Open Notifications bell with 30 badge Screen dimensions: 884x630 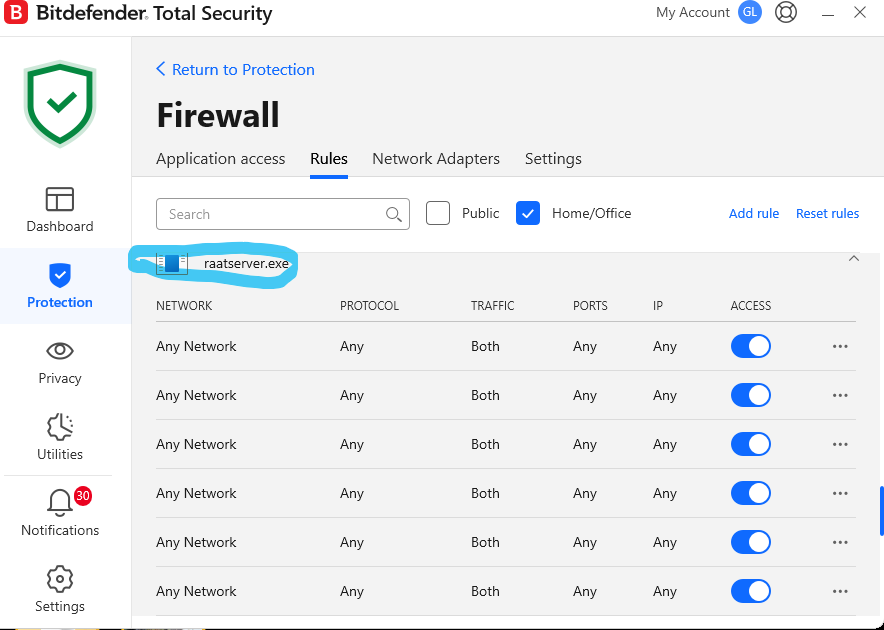coord(60,503)
